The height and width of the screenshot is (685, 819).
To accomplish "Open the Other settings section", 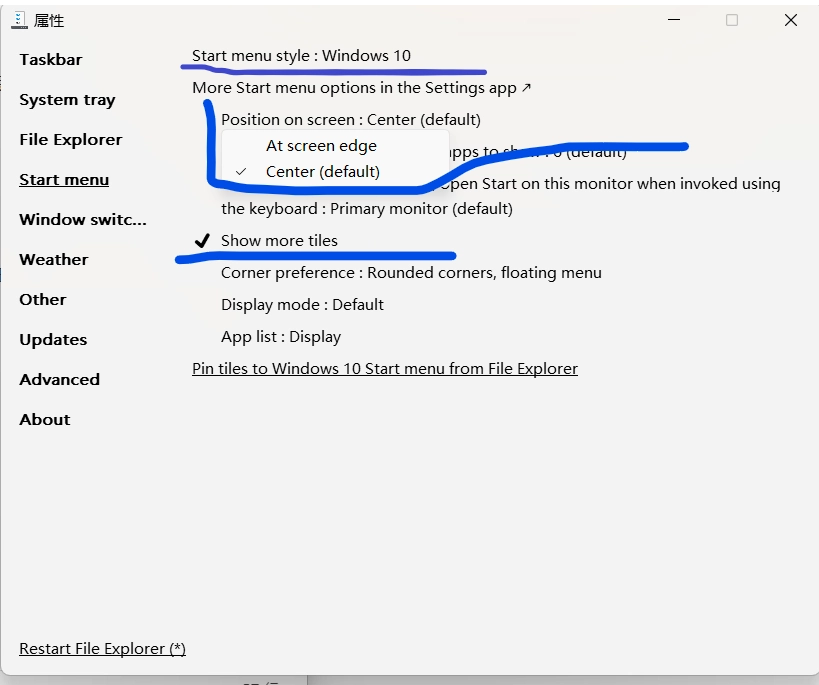I will [42, 300].
